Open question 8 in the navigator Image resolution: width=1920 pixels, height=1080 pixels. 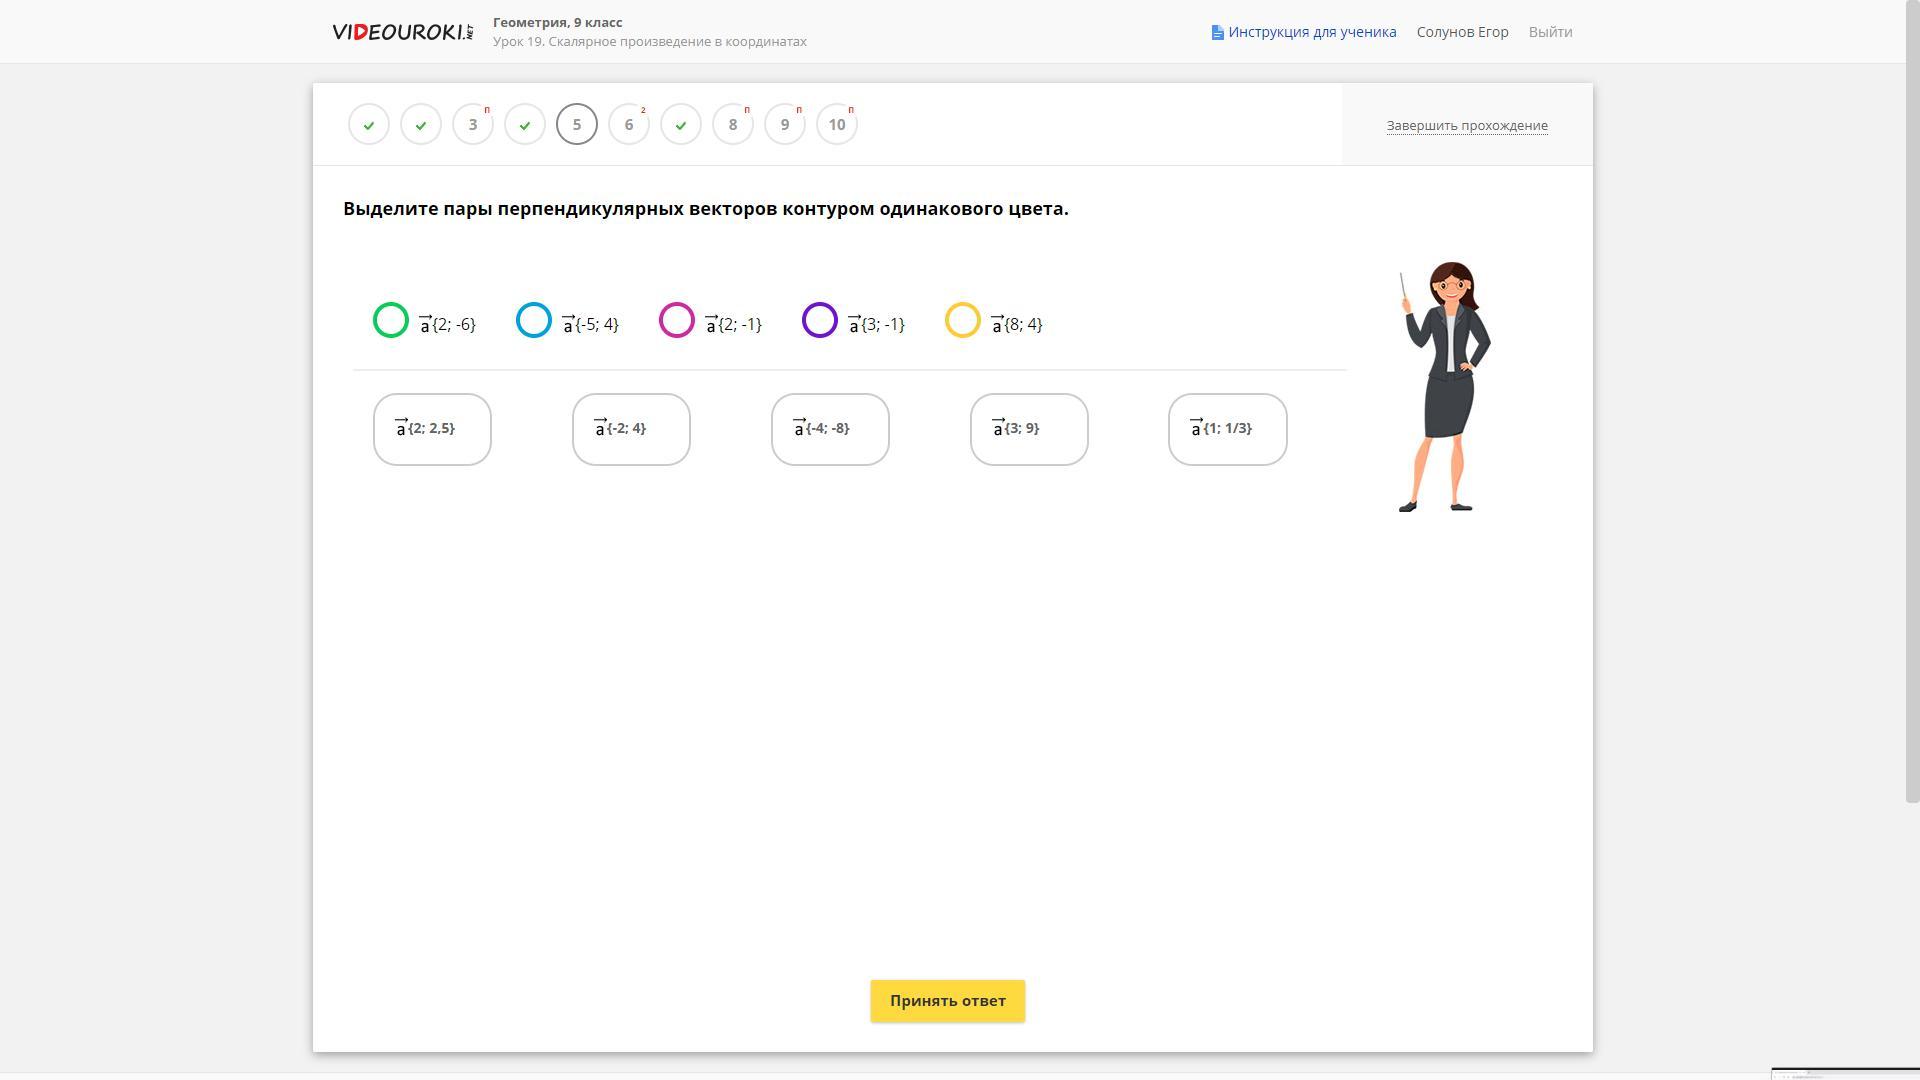coord(733,125)
